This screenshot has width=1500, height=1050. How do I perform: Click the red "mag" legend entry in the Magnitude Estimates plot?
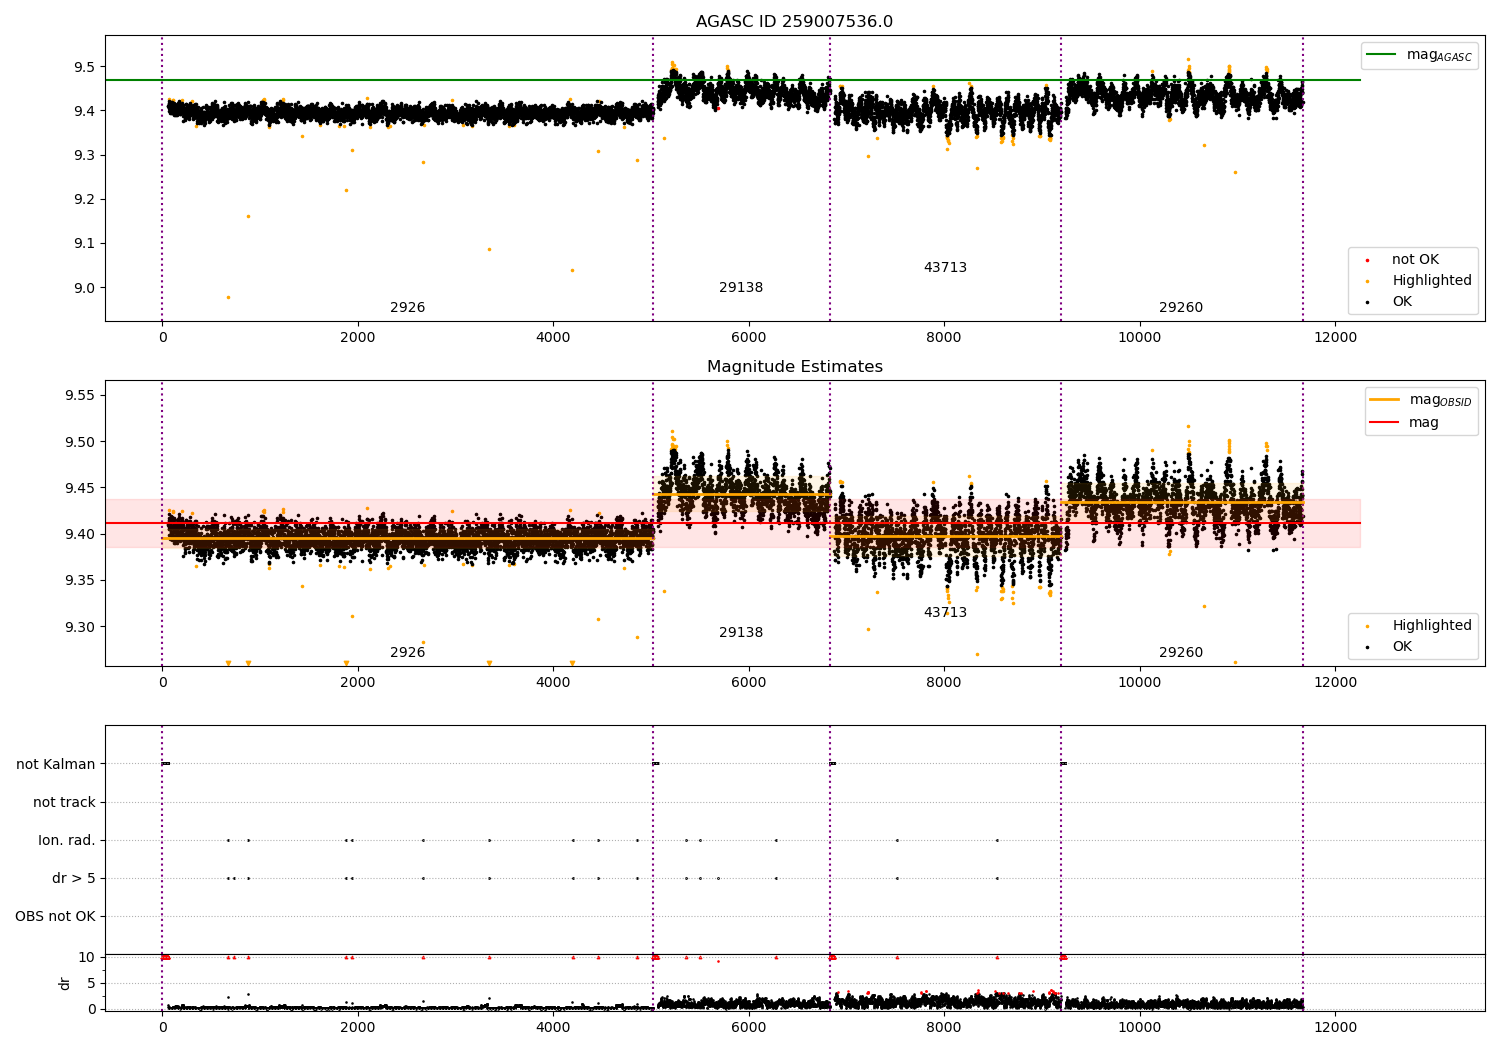1404,422
